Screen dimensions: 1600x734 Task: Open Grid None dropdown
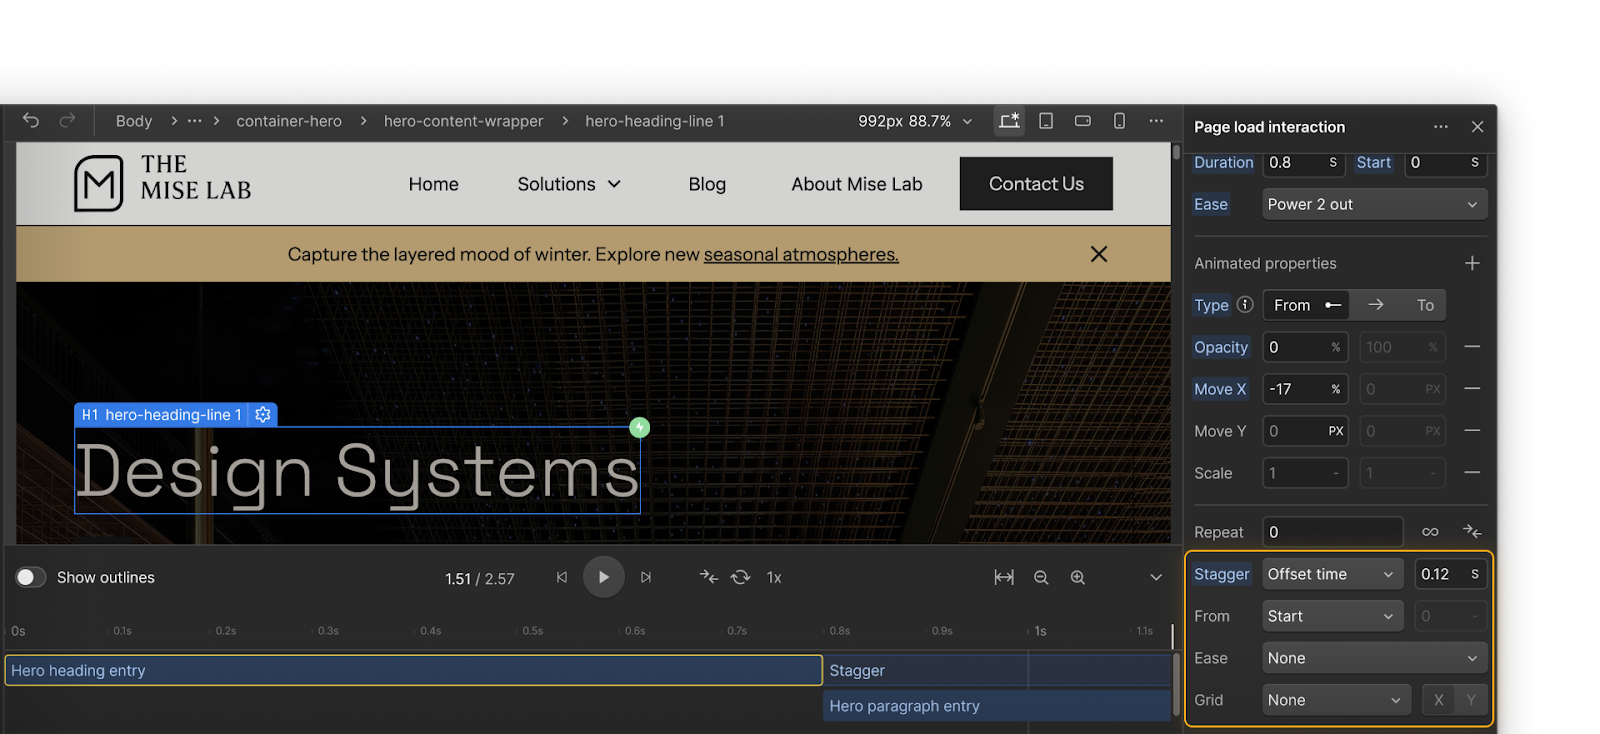(x=1337, y=700)
